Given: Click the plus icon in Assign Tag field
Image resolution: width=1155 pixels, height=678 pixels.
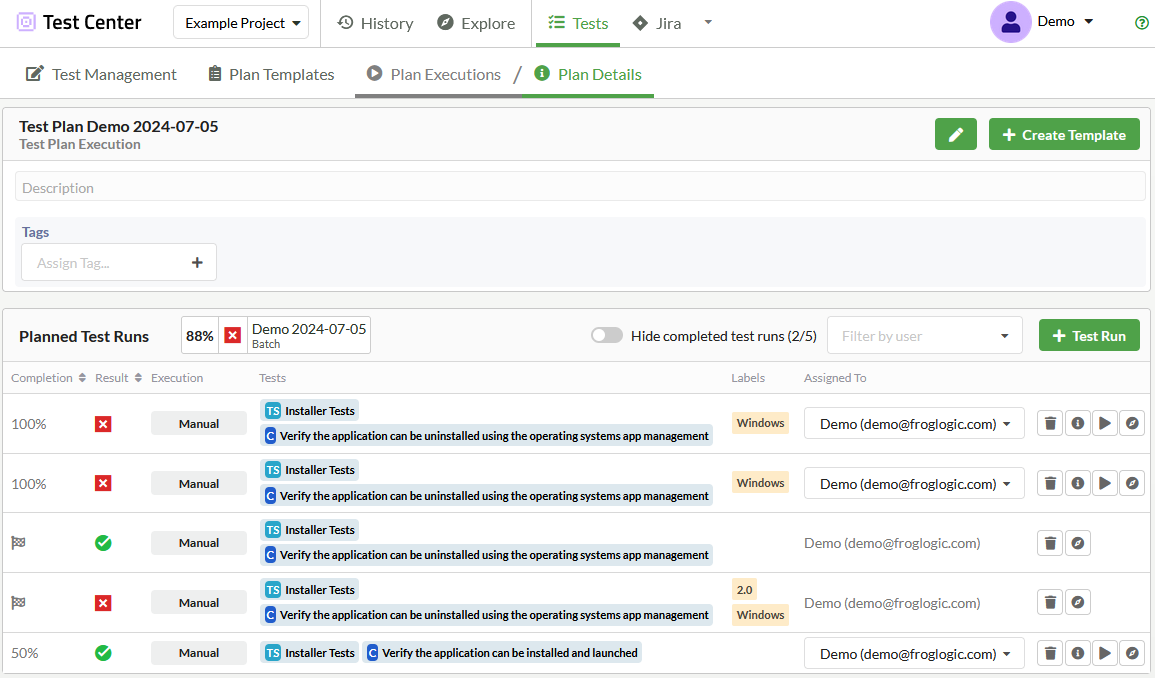Looking at the screenshot, I should click(x=197, y=263).
